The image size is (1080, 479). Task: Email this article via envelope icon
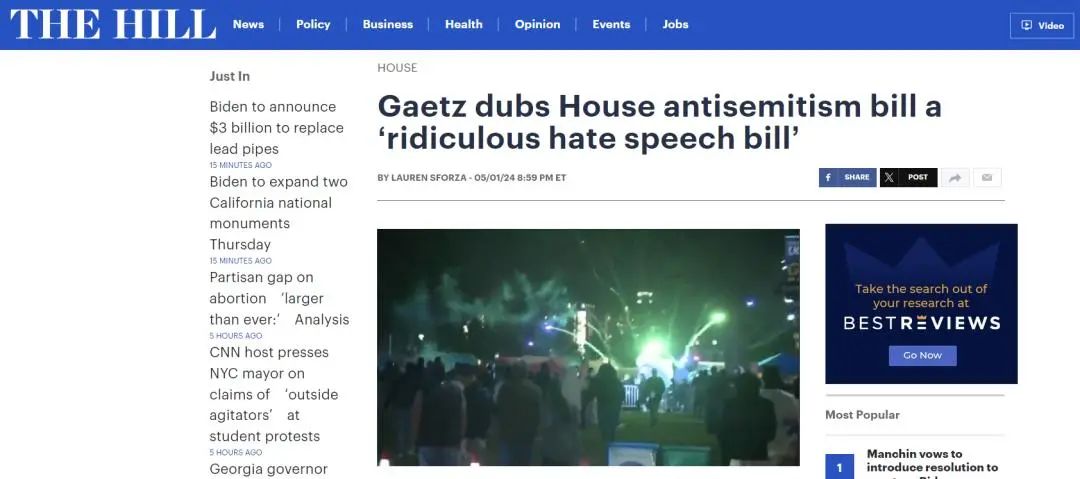click(x=987, y=178)
